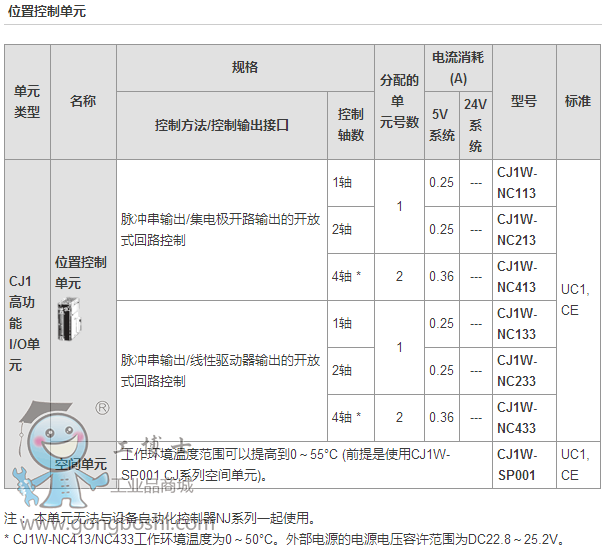Click unit number 2 in NC413 row
The image size is (607, 548).
[x=399, y=276]
